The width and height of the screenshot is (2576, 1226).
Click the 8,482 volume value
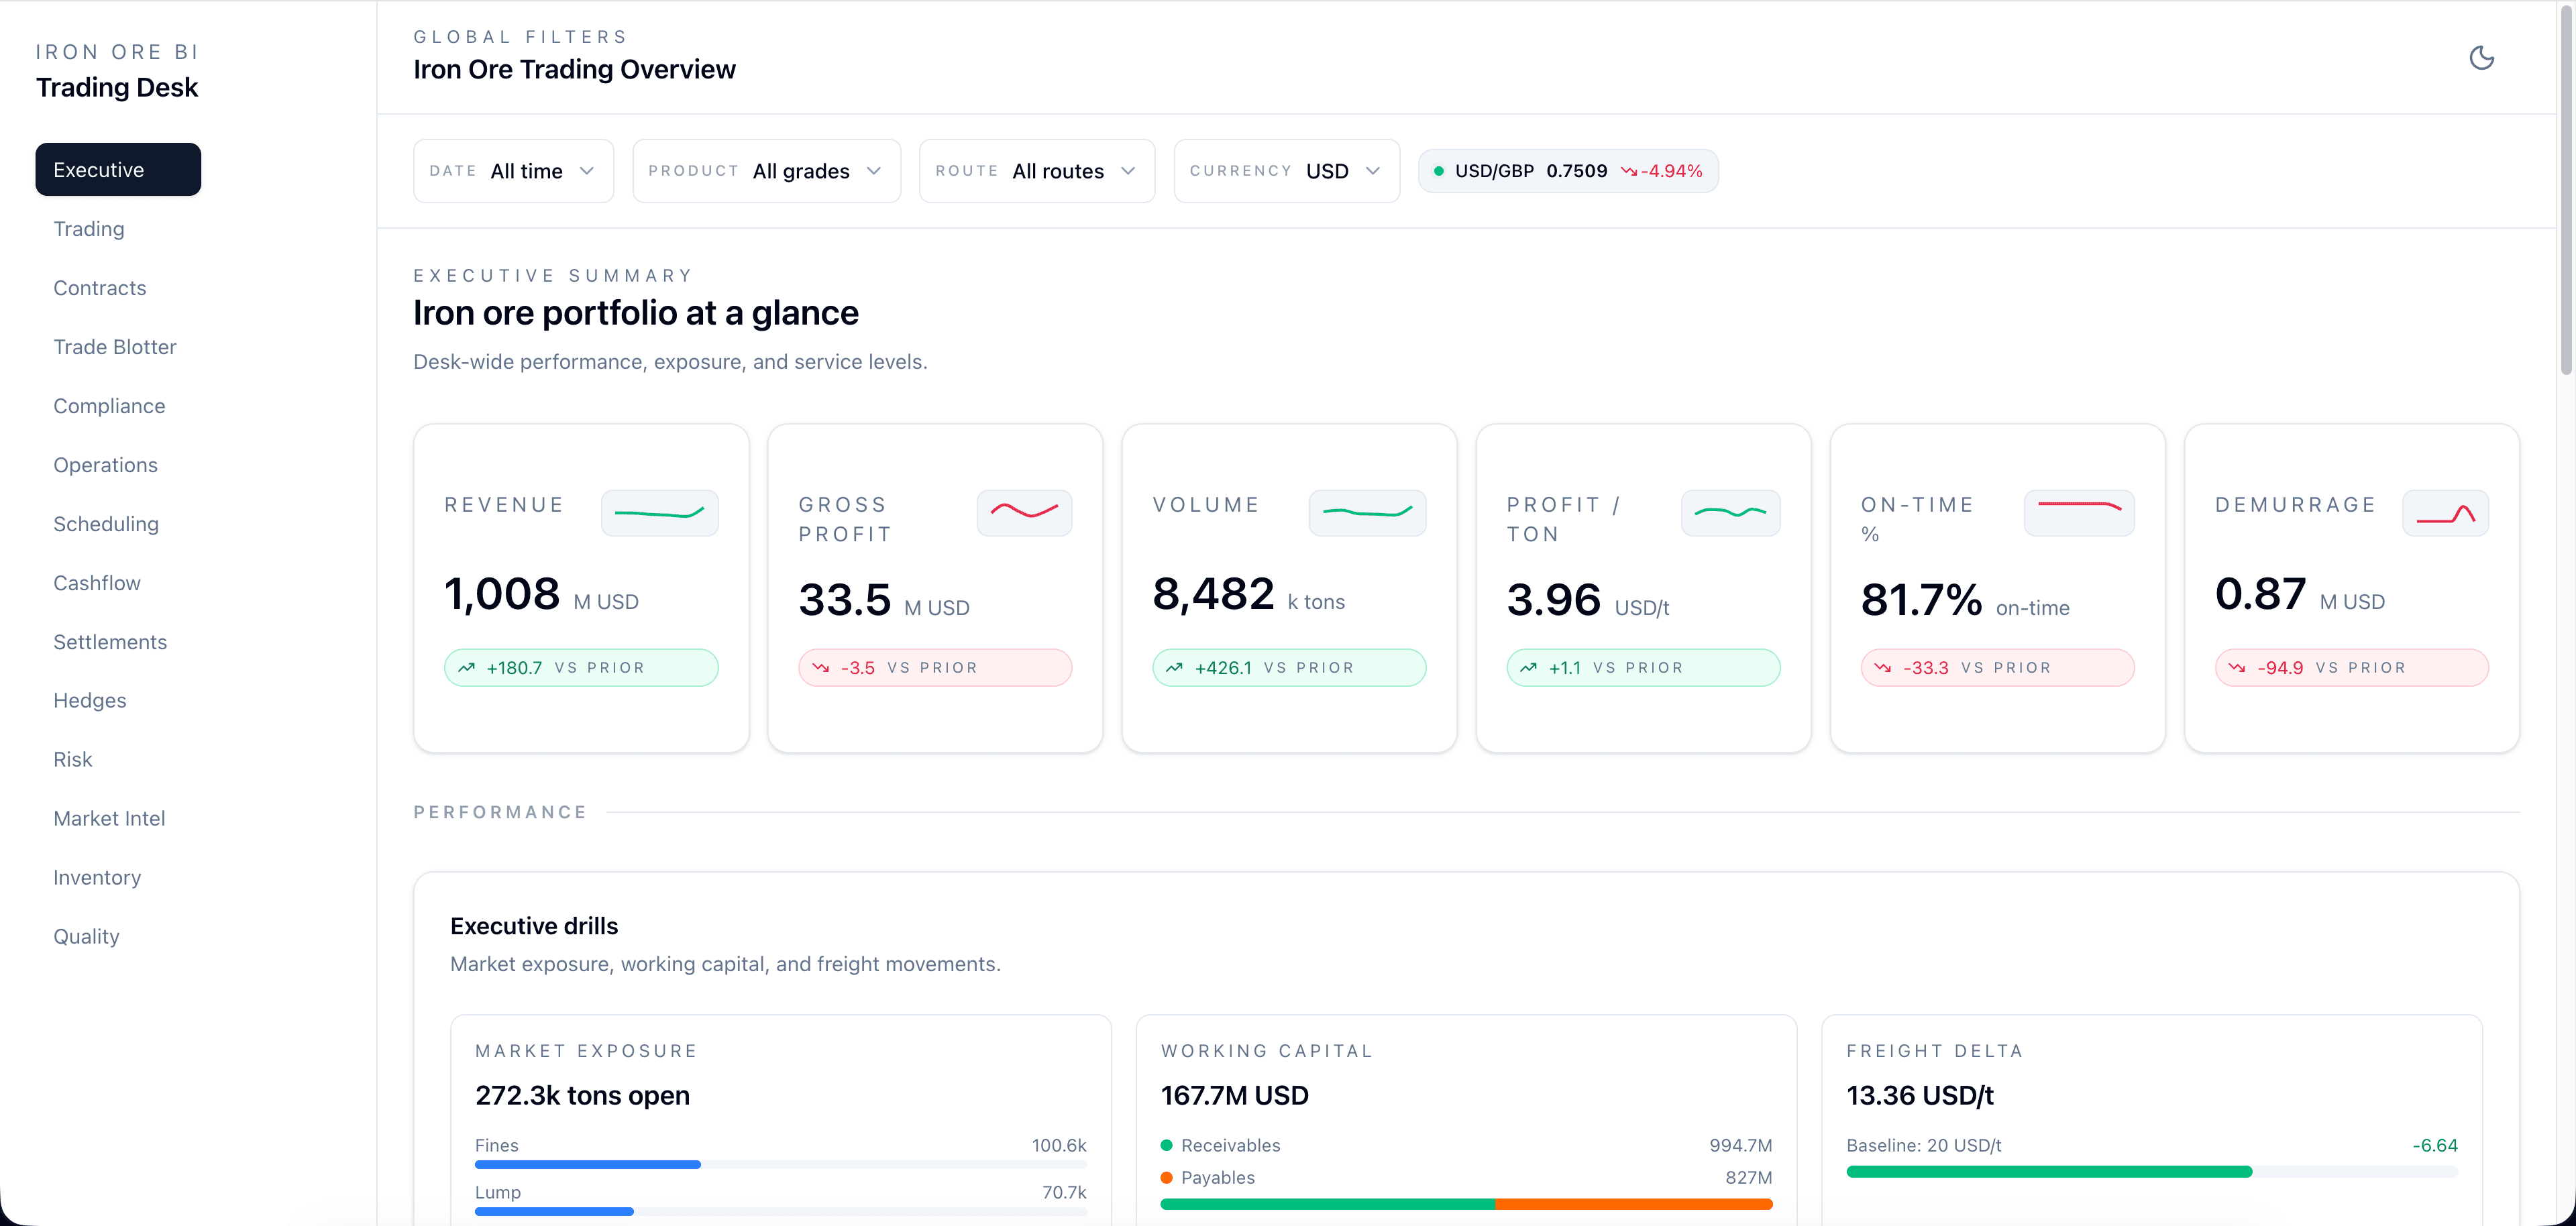pos(1213,594)
